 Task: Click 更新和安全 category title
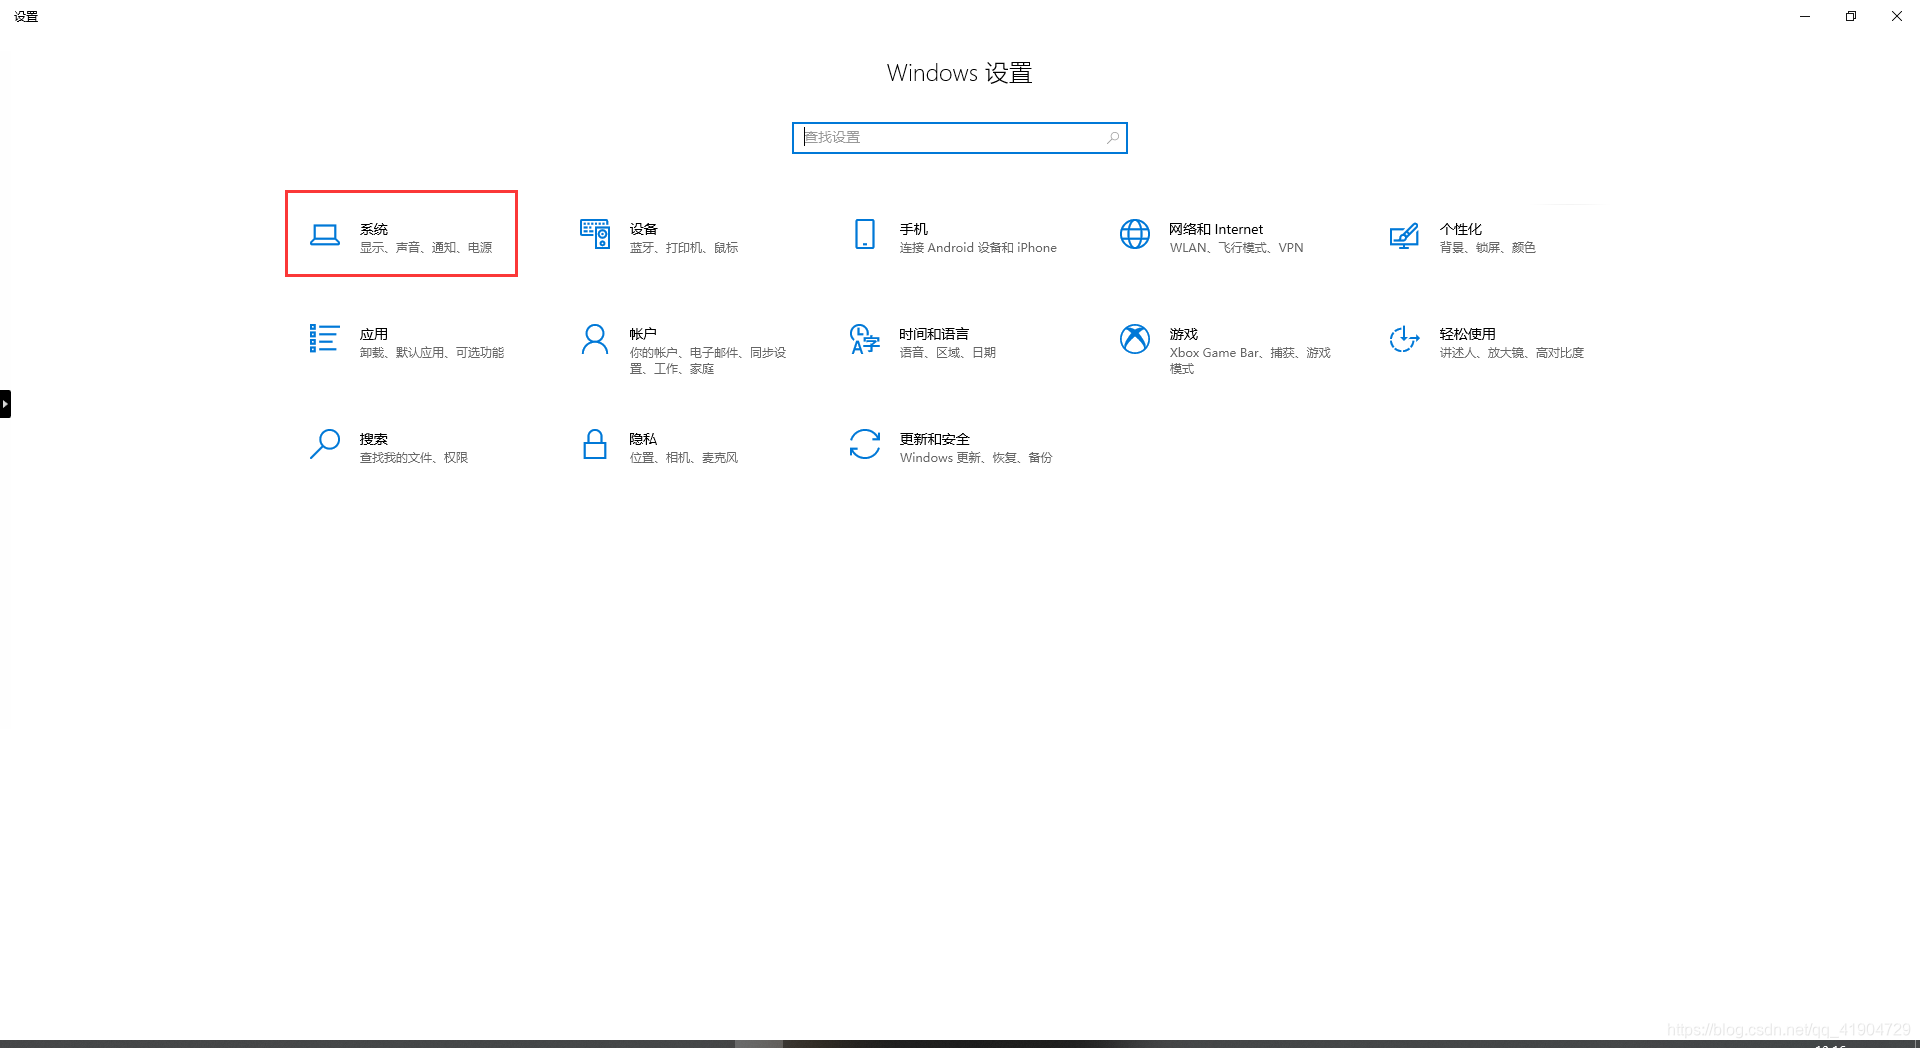coord(934,439)
